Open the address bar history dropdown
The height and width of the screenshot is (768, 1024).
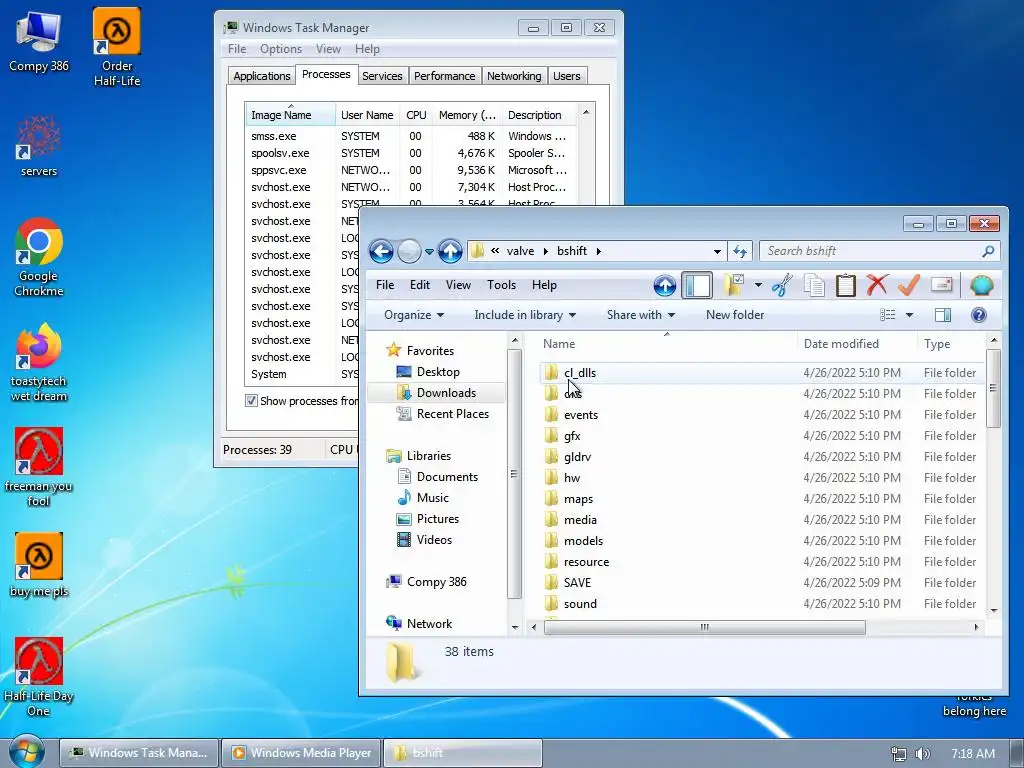(717, 251)
